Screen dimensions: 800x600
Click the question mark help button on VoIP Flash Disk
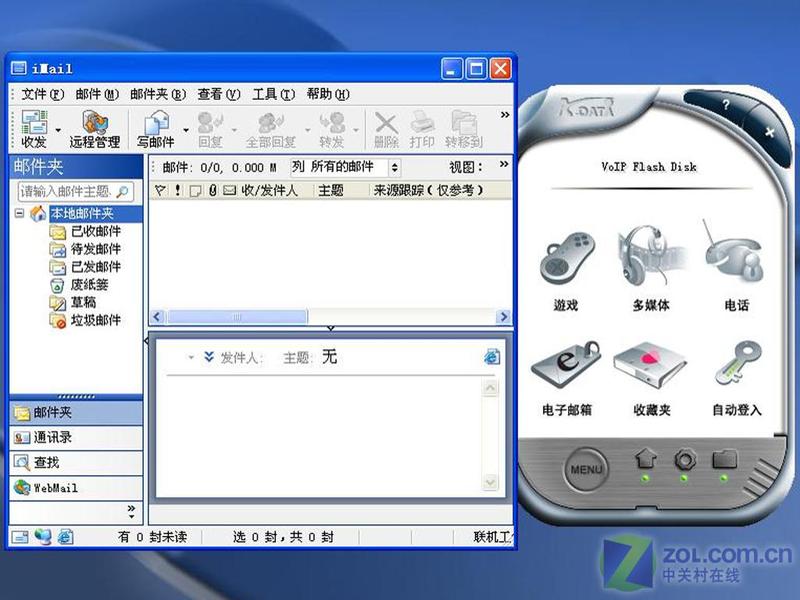click(x=726, y=105)
